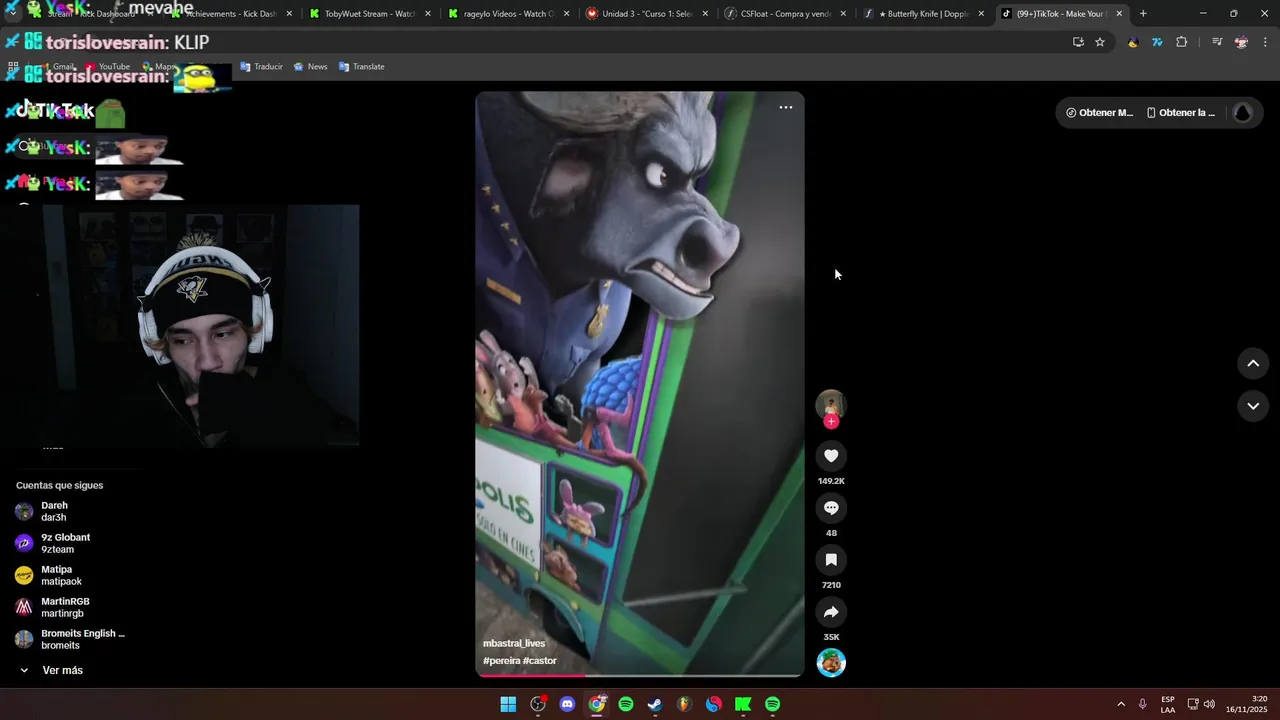
Task: Open the News bookmark
Action: [x=310, y=67]
